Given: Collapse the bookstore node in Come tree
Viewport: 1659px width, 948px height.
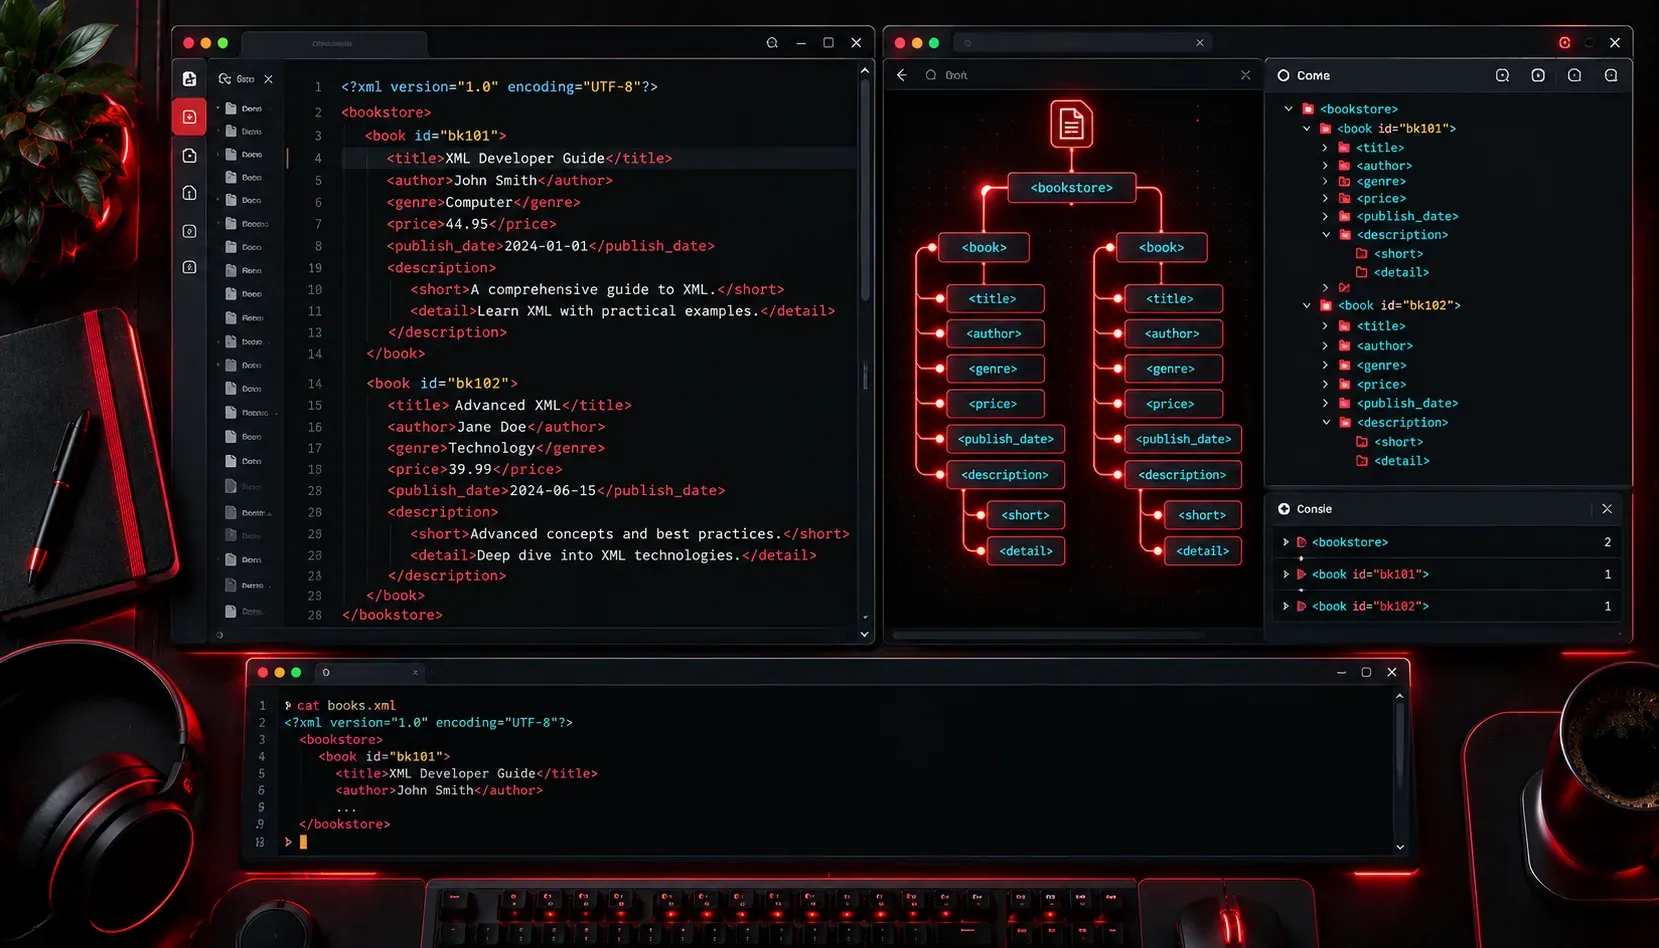Looking at the screenshot, I should [x=1288, y=109].
